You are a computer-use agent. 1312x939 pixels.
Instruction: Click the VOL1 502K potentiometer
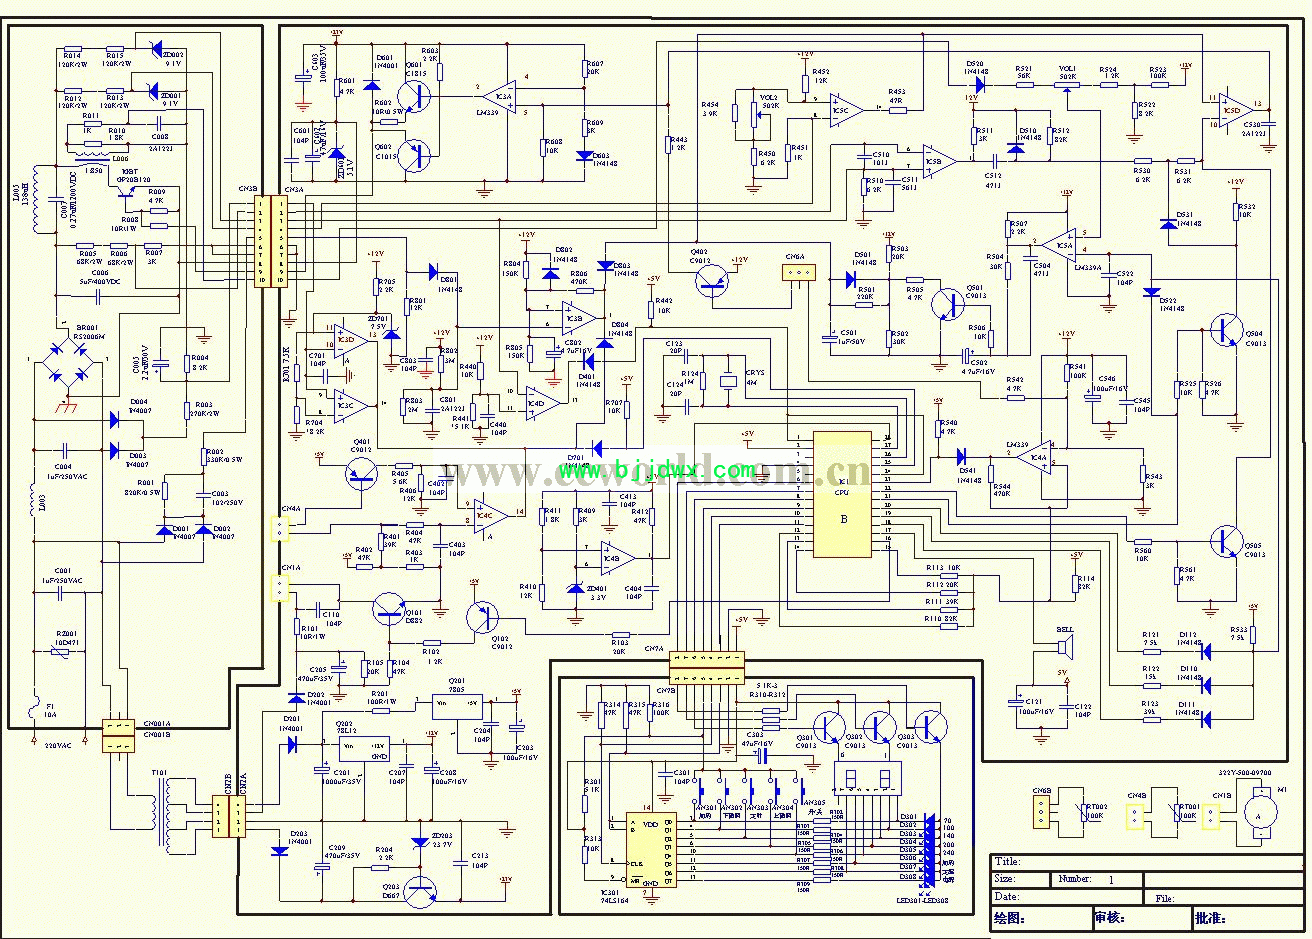(1067, 85)
